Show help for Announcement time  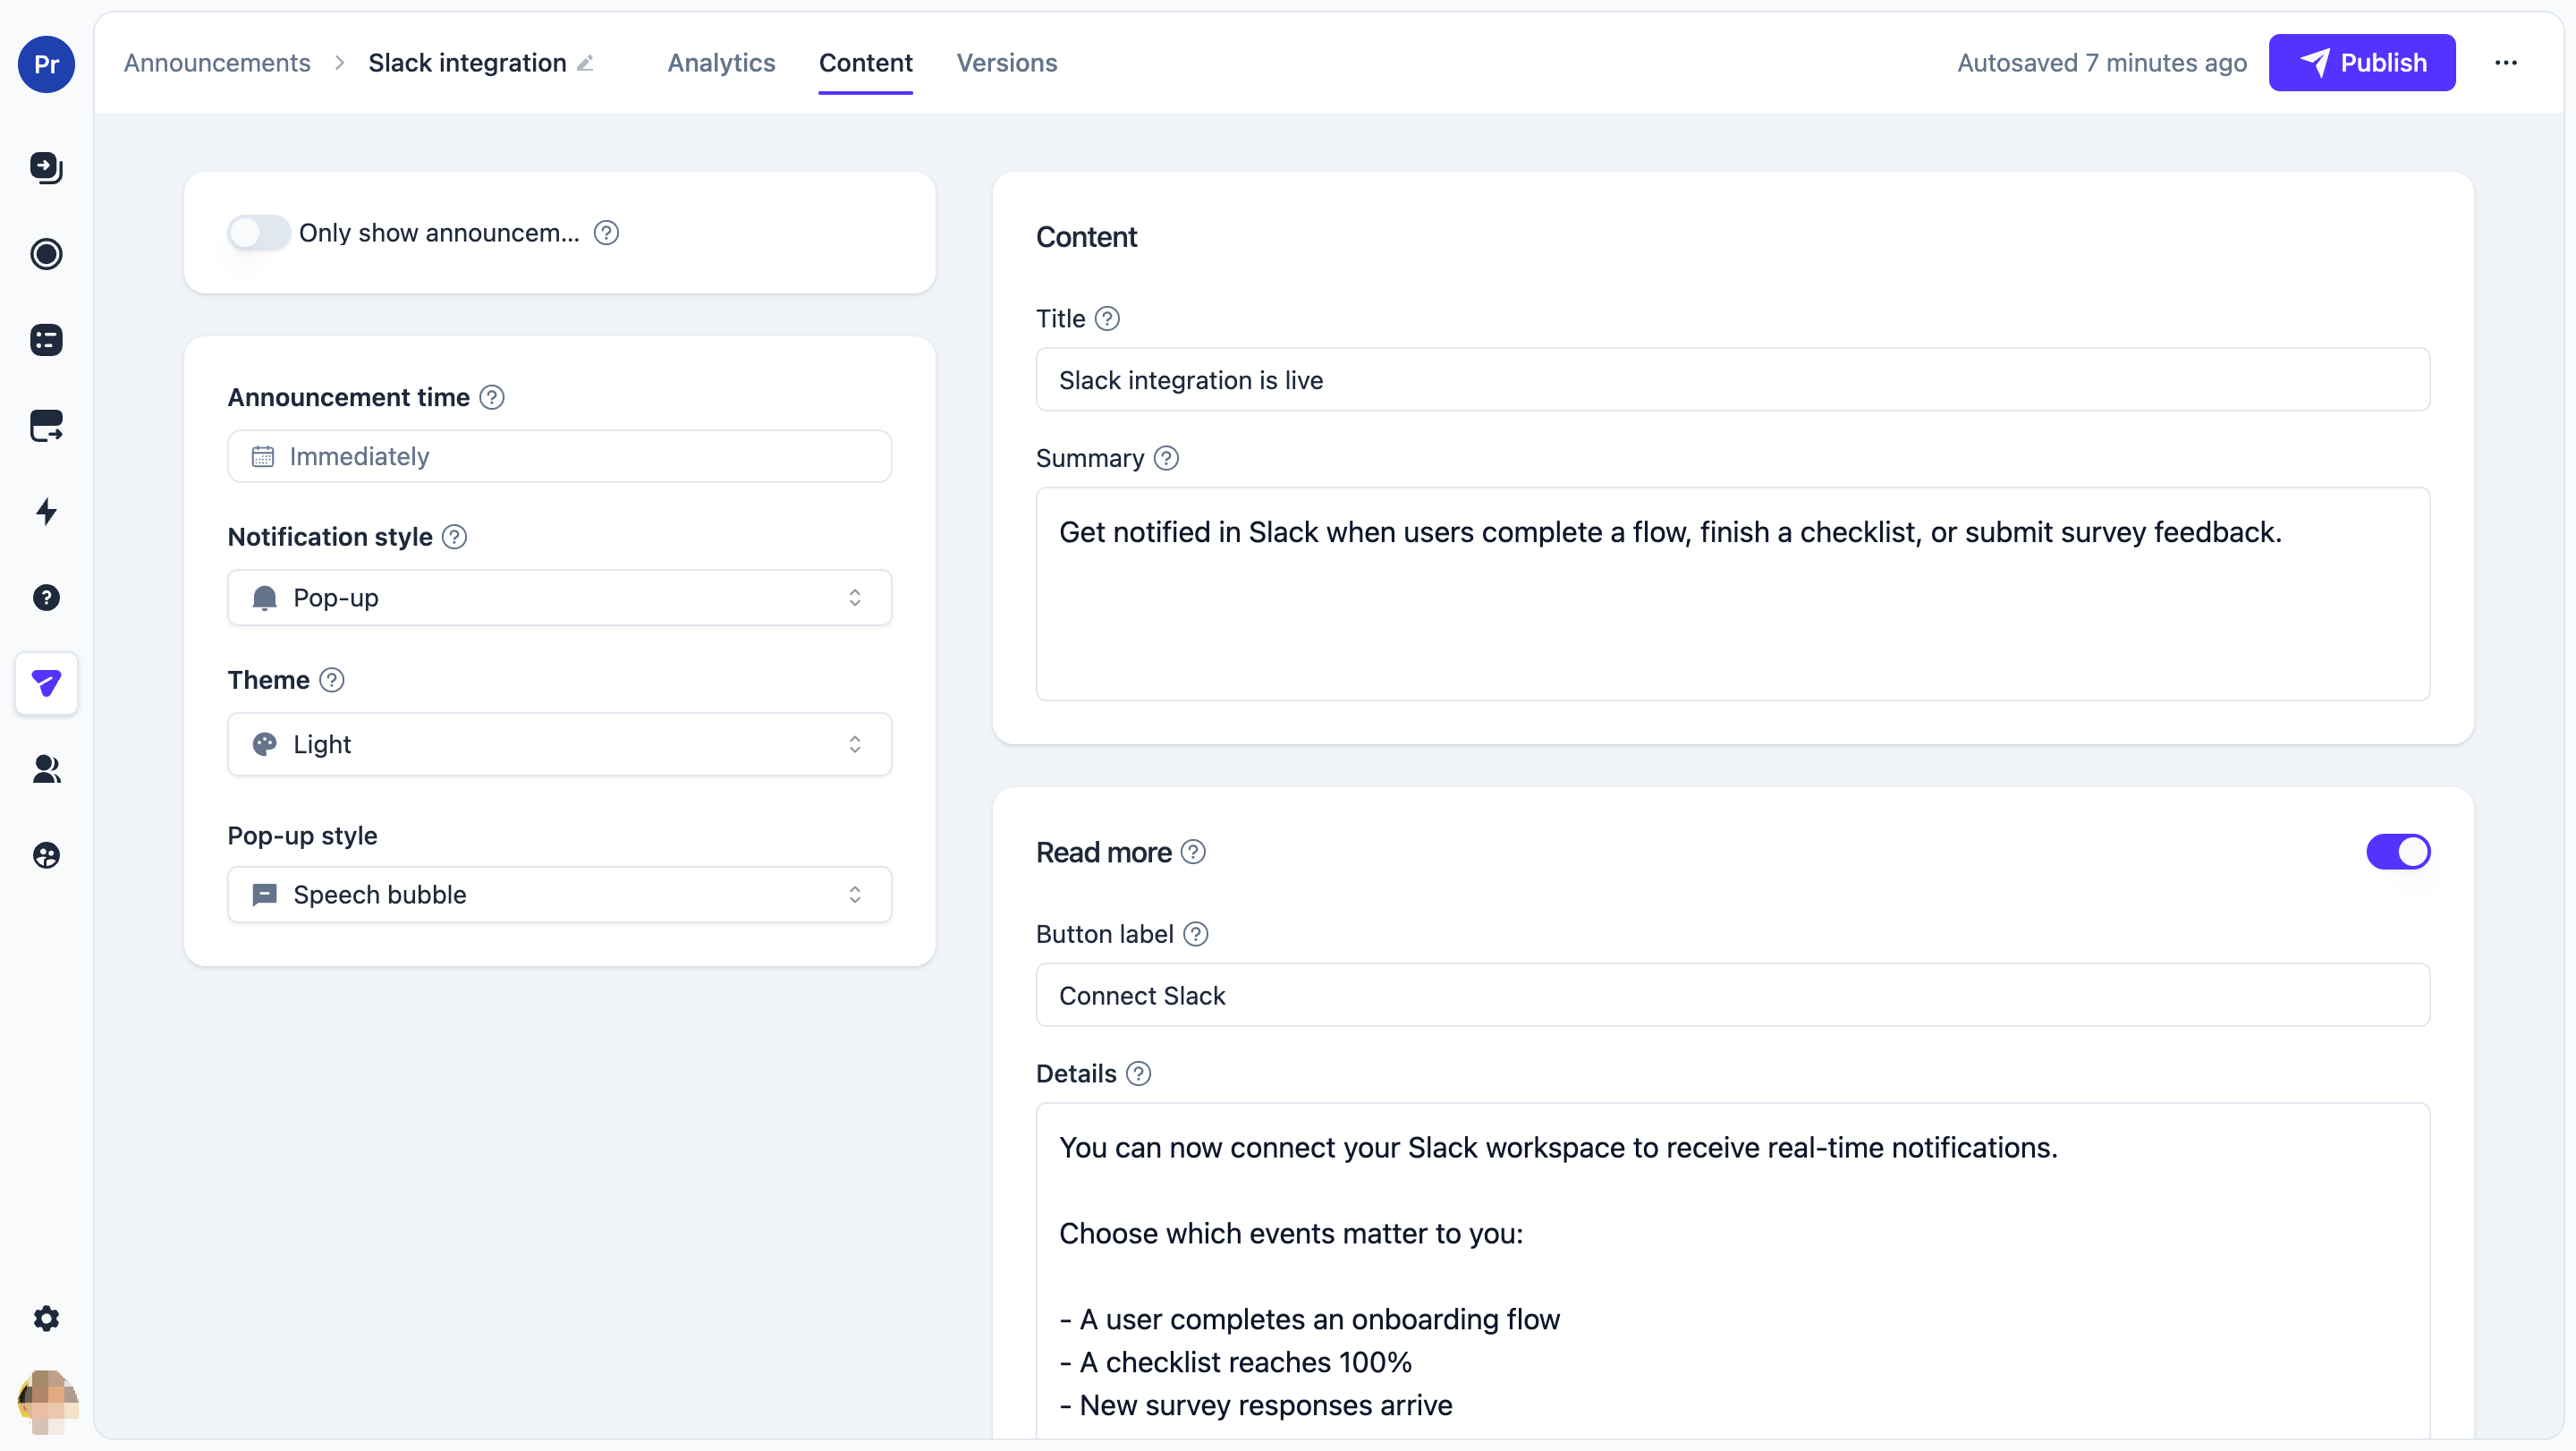(x=492, y=398)
